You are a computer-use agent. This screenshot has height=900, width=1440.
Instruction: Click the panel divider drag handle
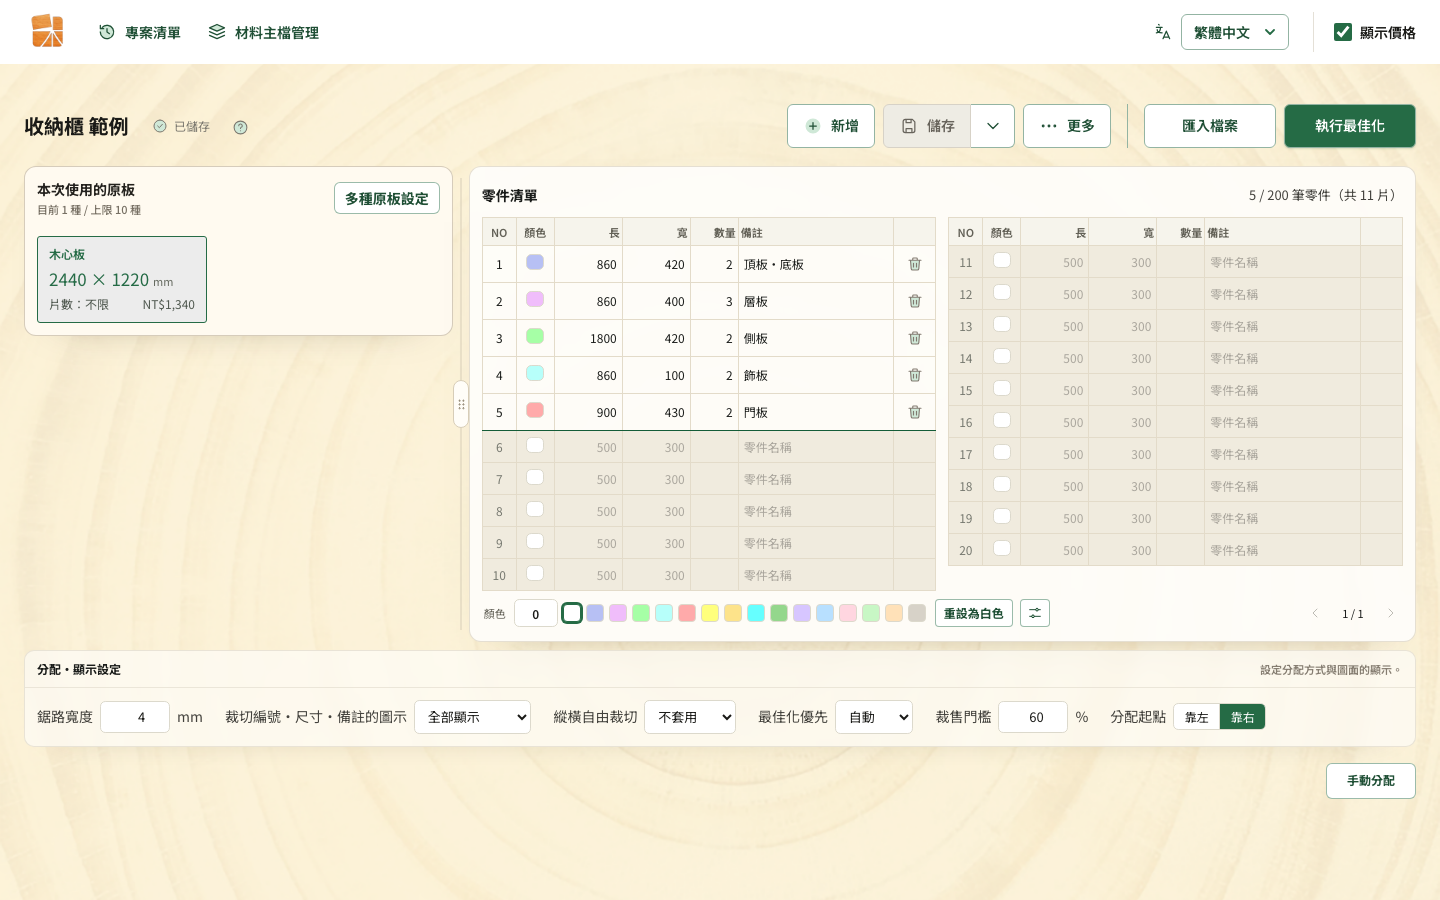coord(461,404)
